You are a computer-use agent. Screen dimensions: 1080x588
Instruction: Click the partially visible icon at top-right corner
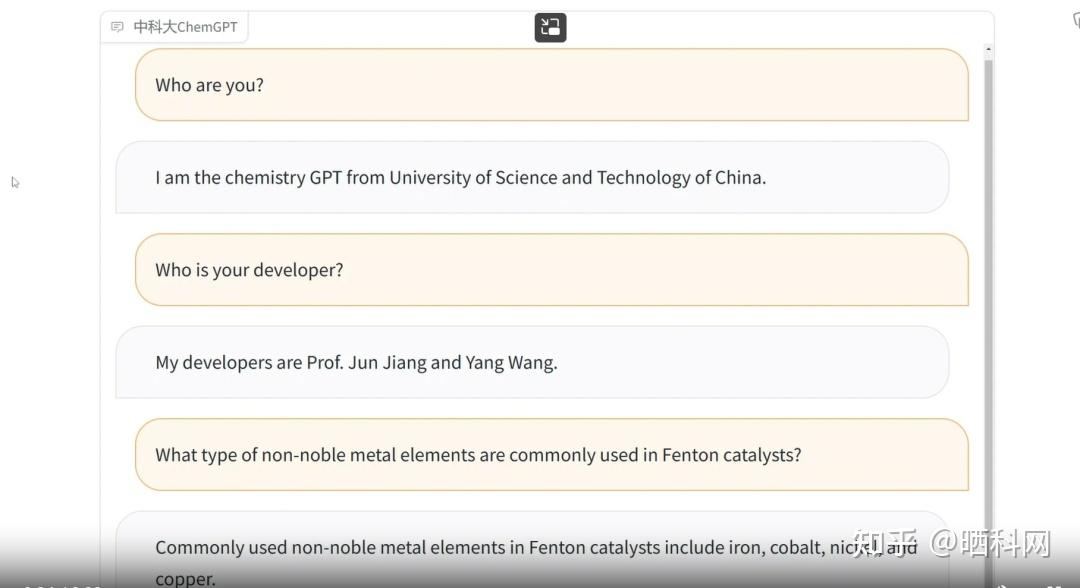click(1075, 19)
